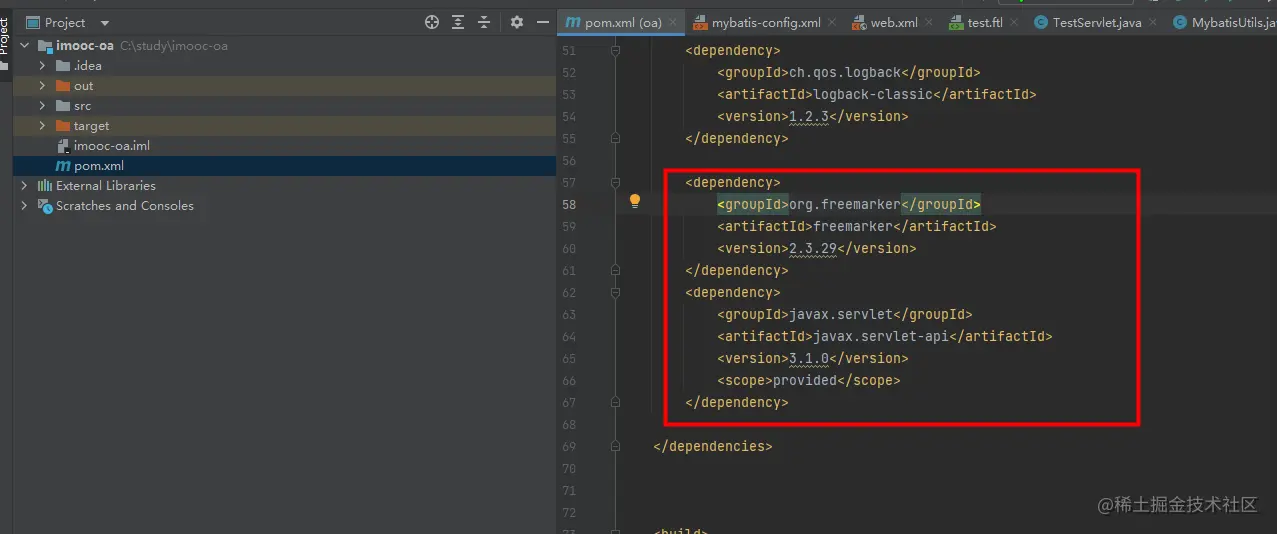Click the imooc-oa module folder icon
This screenshot has height=534, width=1277.
[45, 46]
